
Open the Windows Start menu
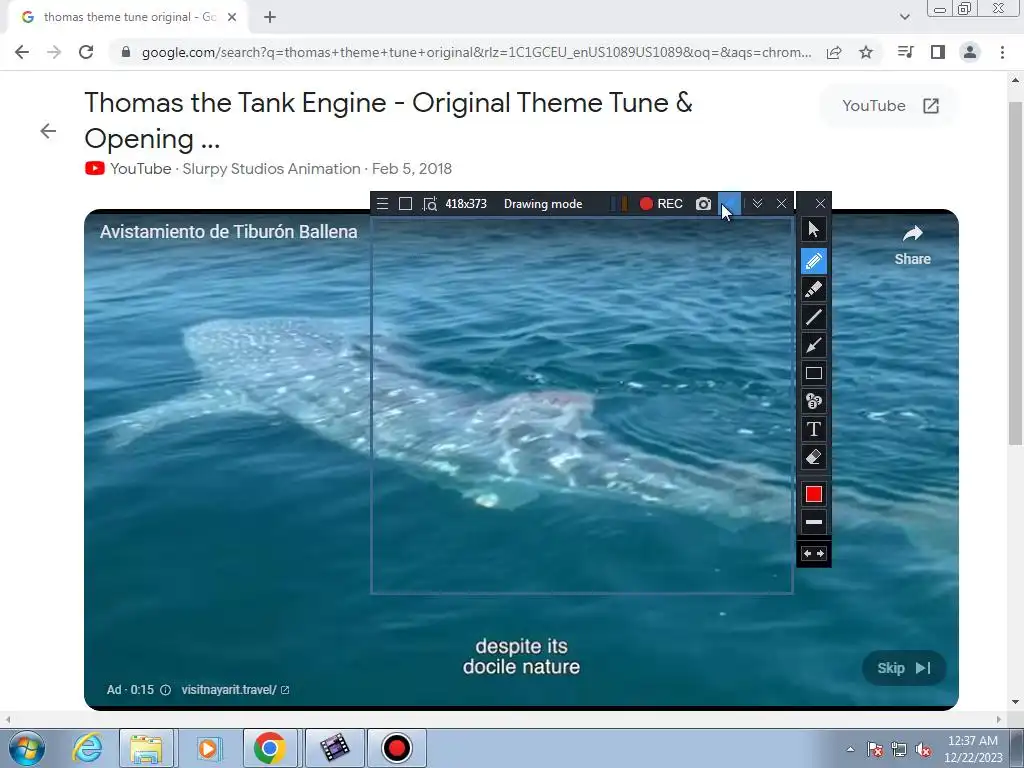point(26,748)
